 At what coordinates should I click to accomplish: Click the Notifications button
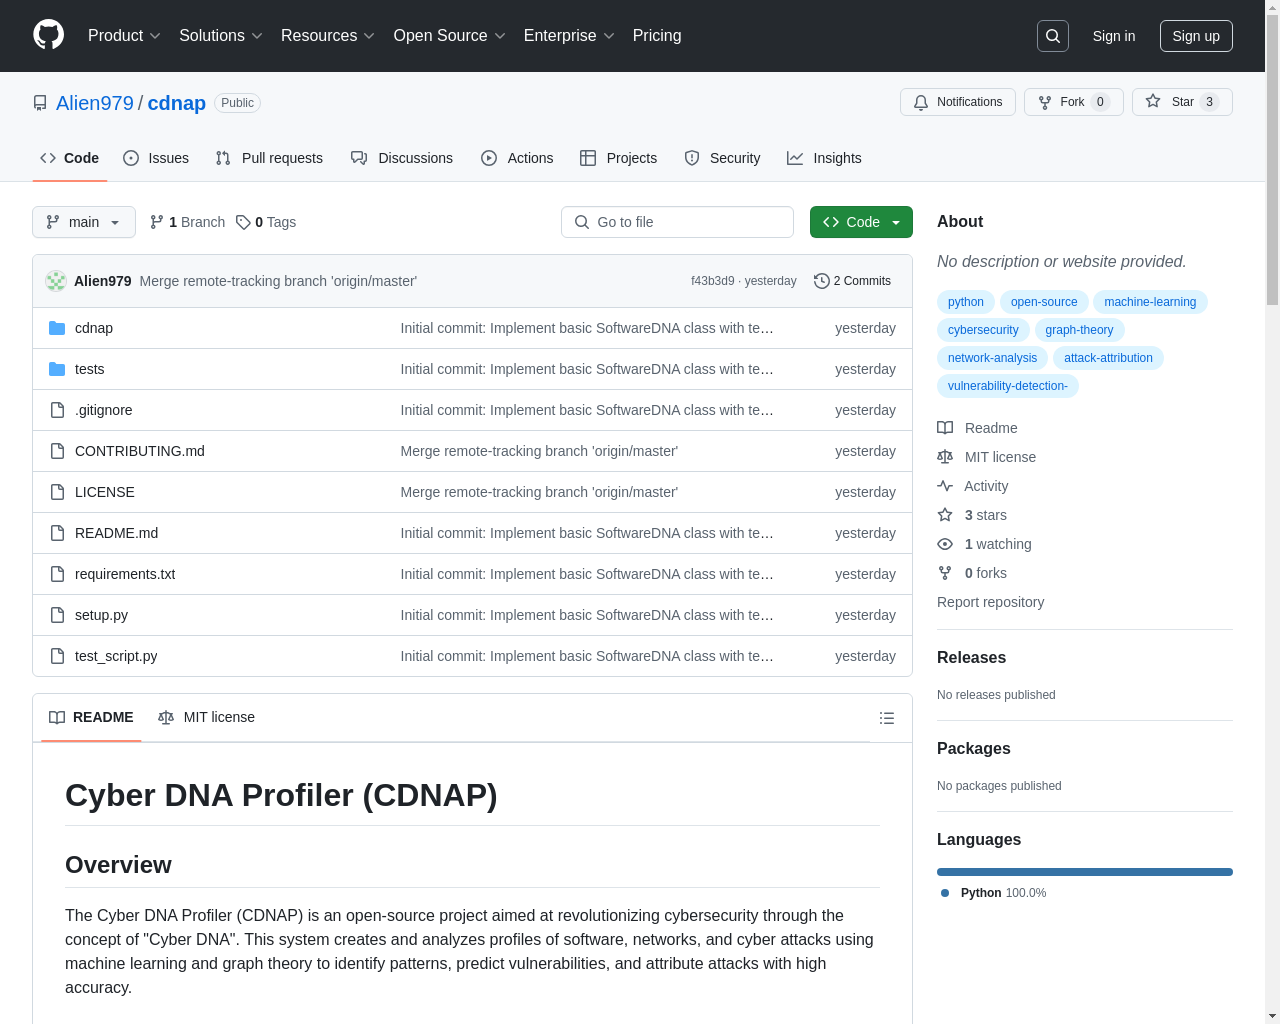click(958, 102)
